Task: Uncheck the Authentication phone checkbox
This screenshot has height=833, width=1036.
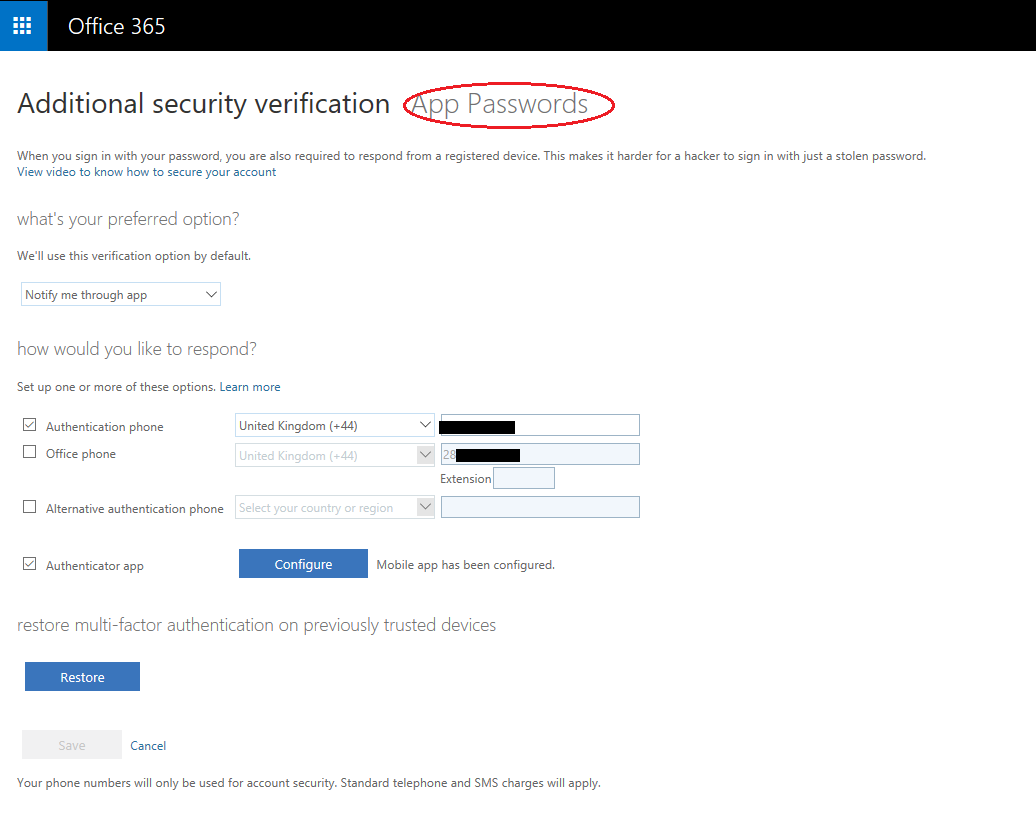Action: [29, 425]
